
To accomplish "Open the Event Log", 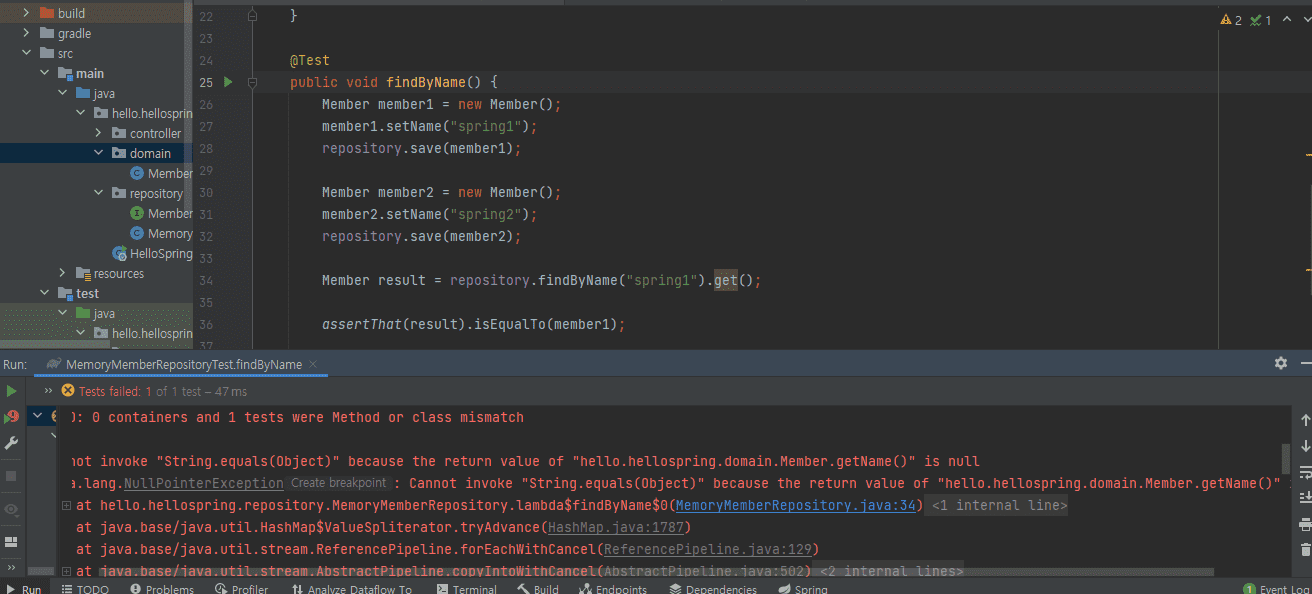I will point(1277,589).
